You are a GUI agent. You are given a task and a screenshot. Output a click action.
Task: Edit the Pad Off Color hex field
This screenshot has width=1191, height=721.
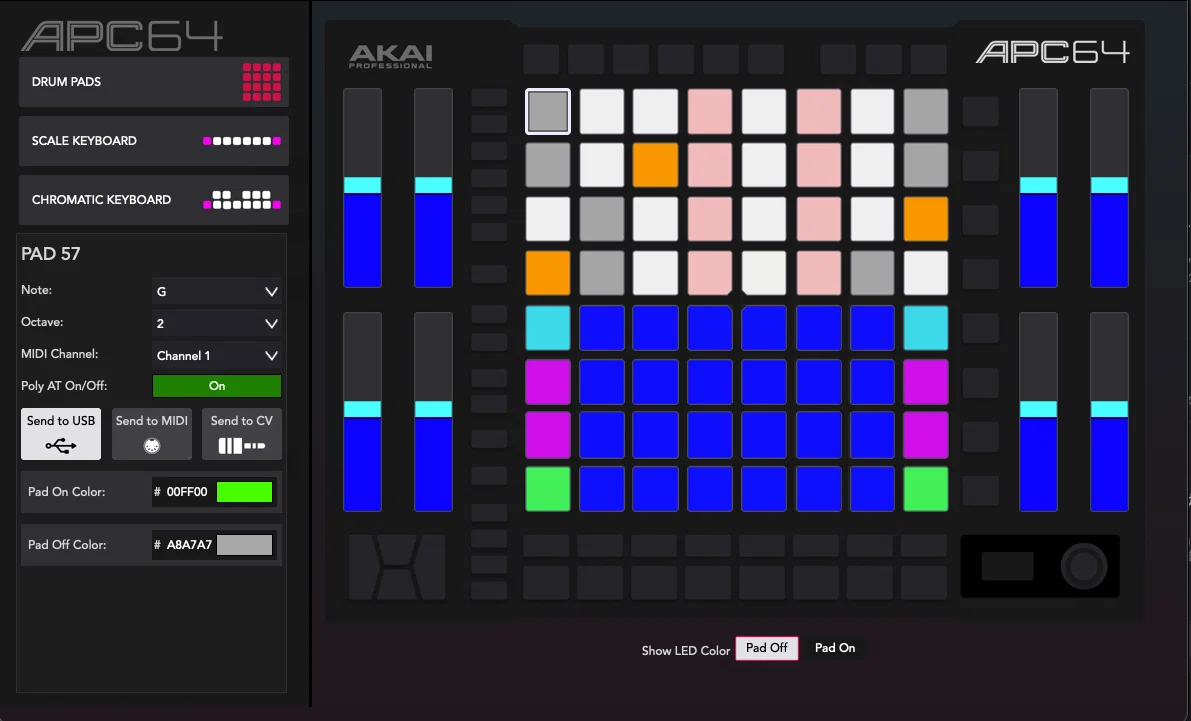click(x=188, y=545)
